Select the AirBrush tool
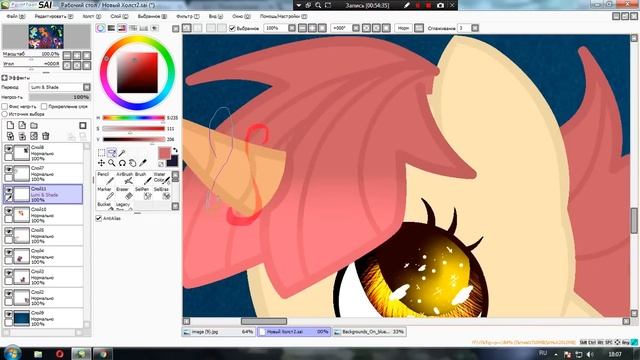The height and width of the screenshot is (360, 640). [125, 178]
